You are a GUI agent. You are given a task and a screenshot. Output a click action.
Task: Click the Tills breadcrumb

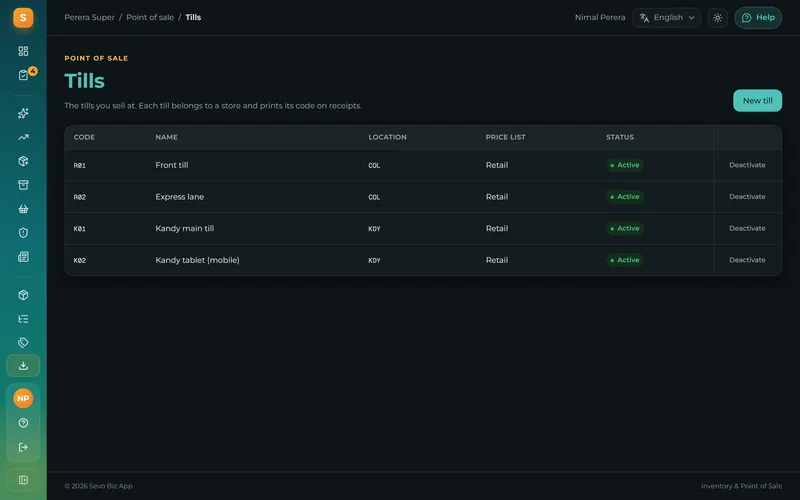click(x=193, y=17)
